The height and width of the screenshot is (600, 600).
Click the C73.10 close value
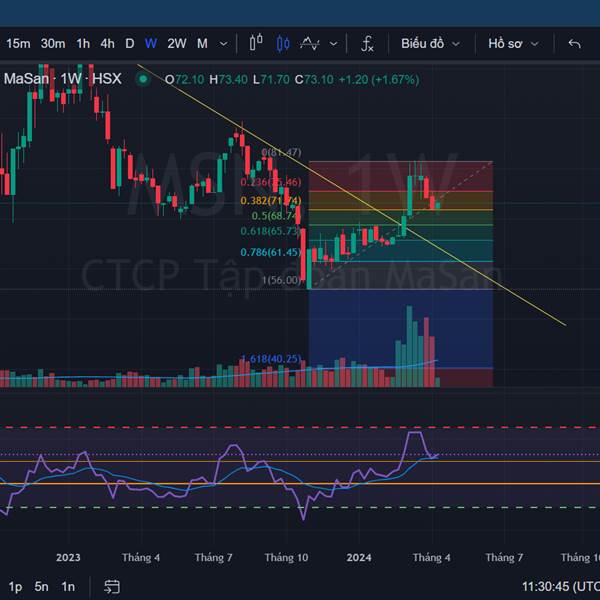314,80
